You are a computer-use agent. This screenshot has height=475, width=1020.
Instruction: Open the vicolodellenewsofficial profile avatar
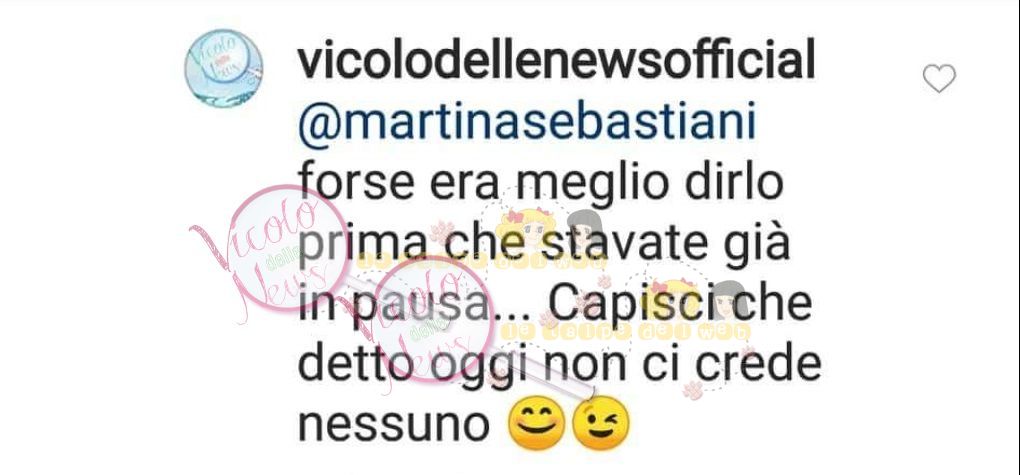click(x=224, y=68)
